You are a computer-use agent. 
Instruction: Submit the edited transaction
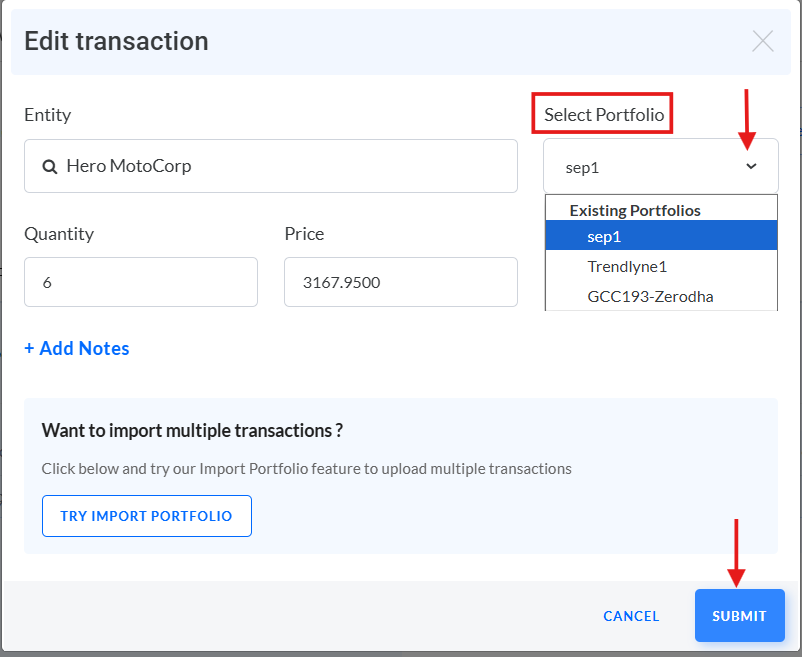[739, 616]
